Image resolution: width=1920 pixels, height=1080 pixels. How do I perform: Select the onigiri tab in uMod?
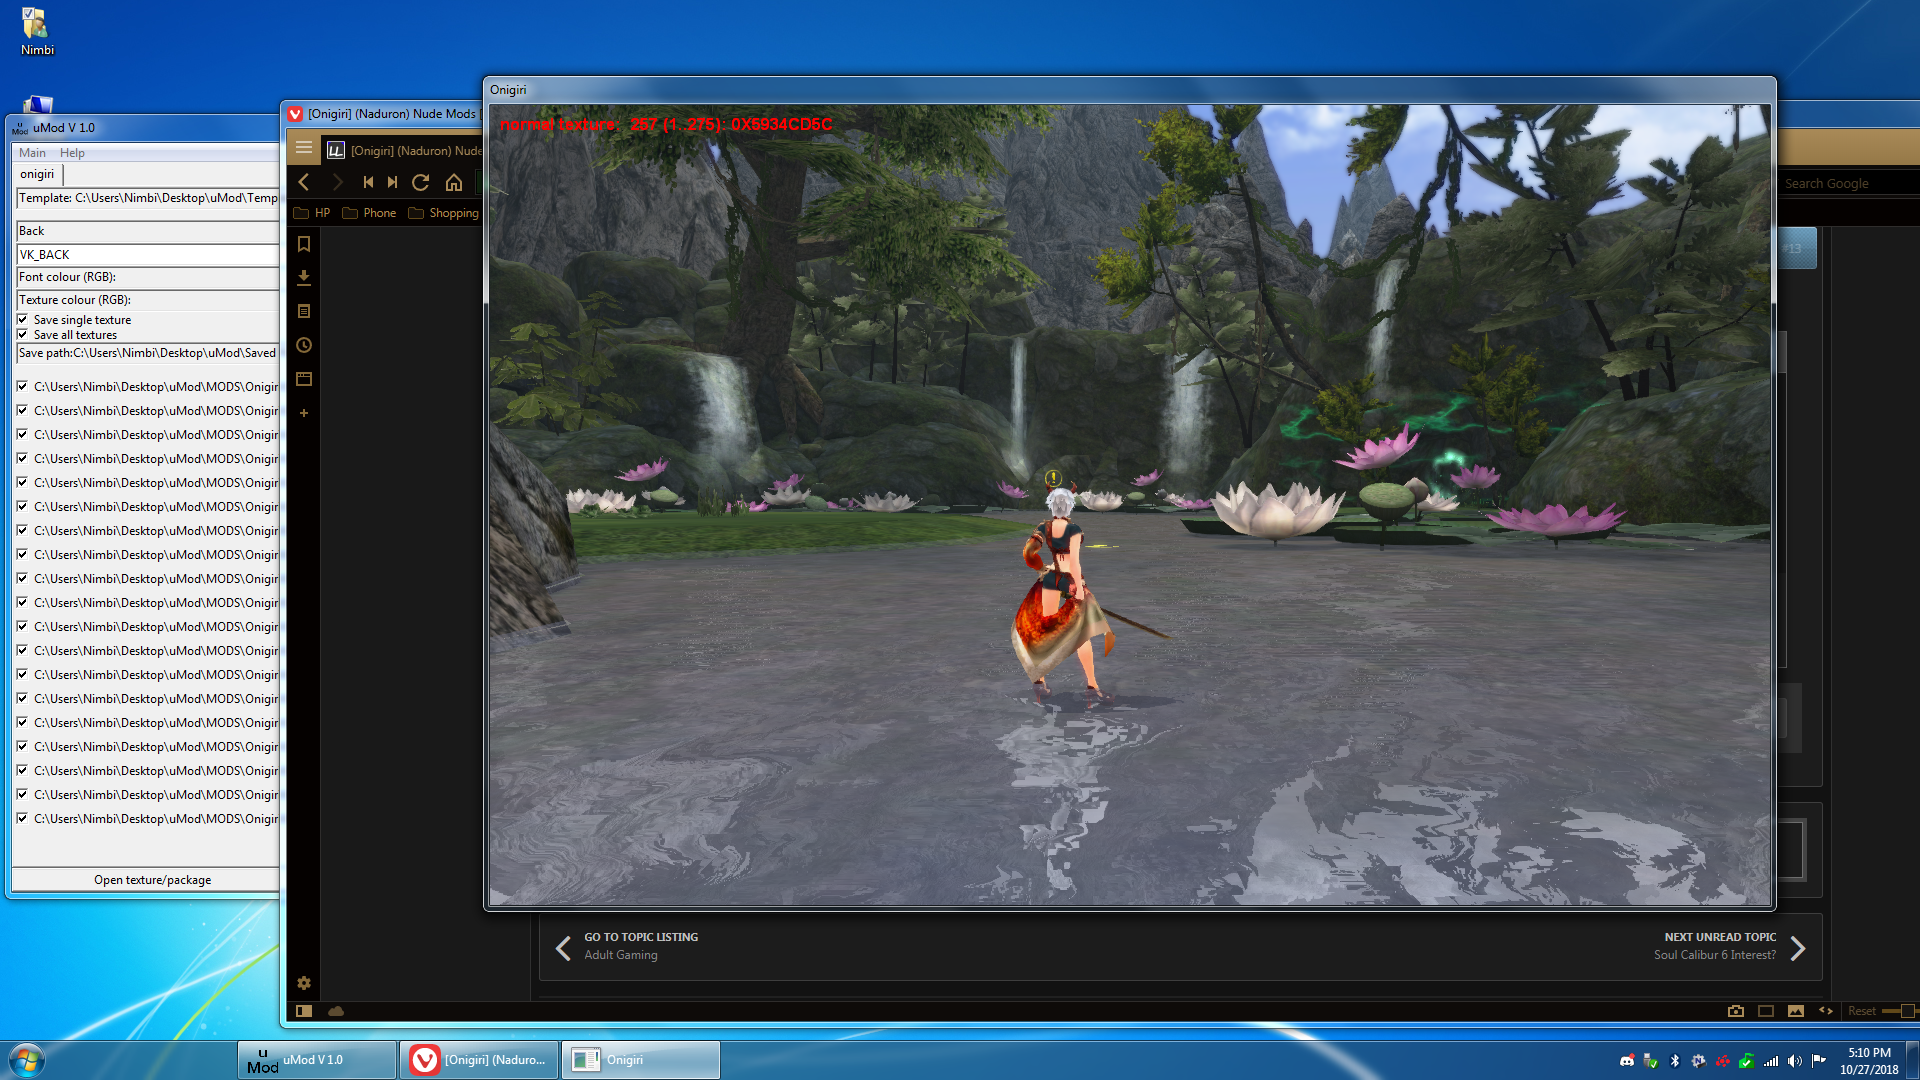[x=39, y=174]
